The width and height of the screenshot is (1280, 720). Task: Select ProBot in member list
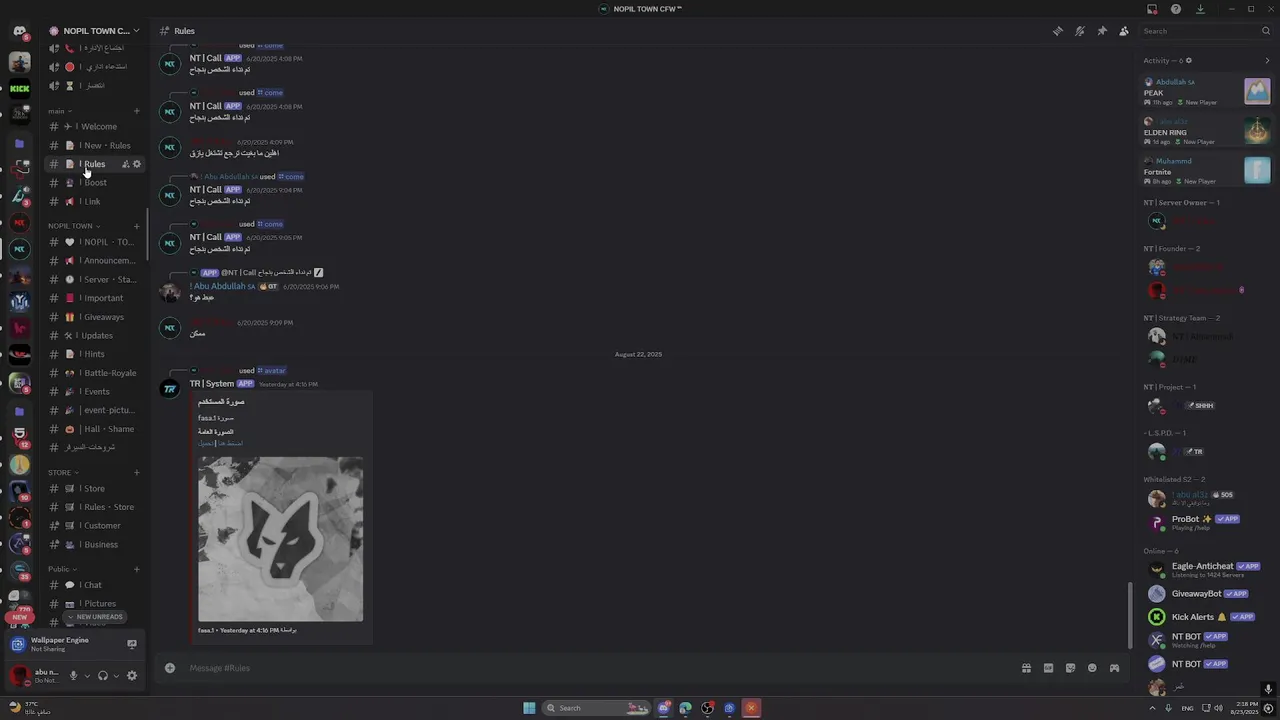1204,522
